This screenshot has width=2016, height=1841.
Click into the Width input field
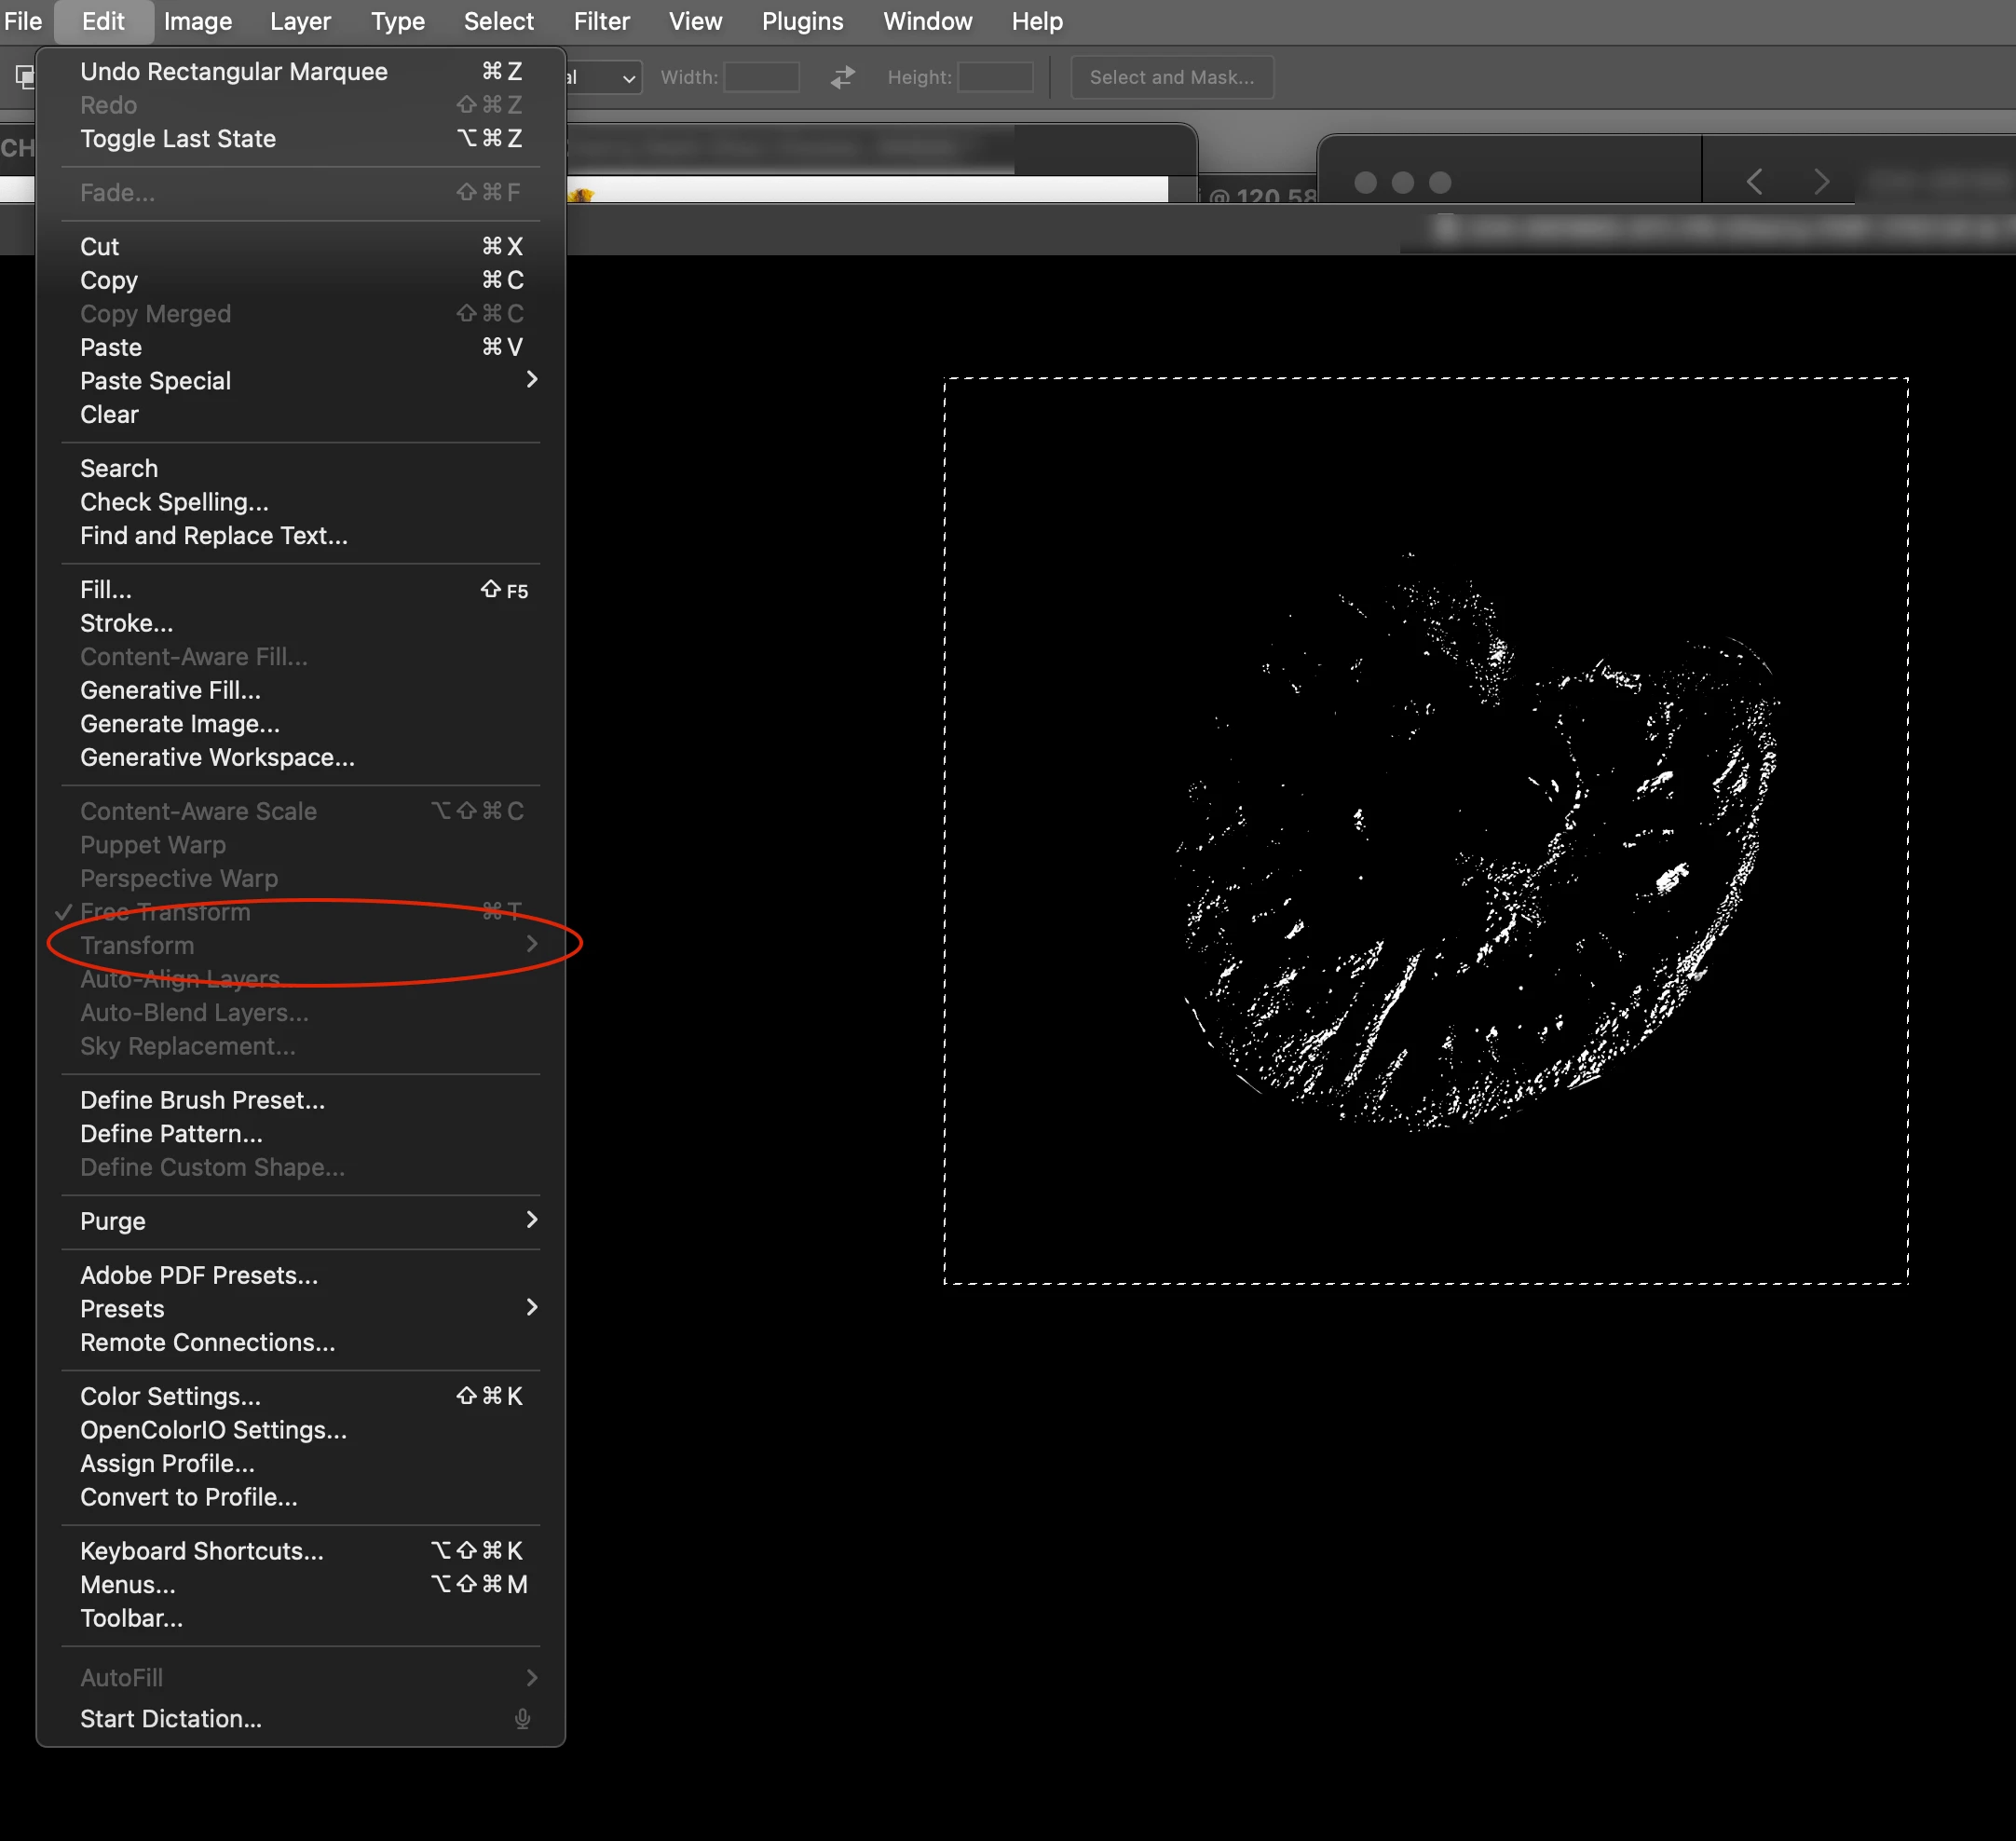click(761, 77)
